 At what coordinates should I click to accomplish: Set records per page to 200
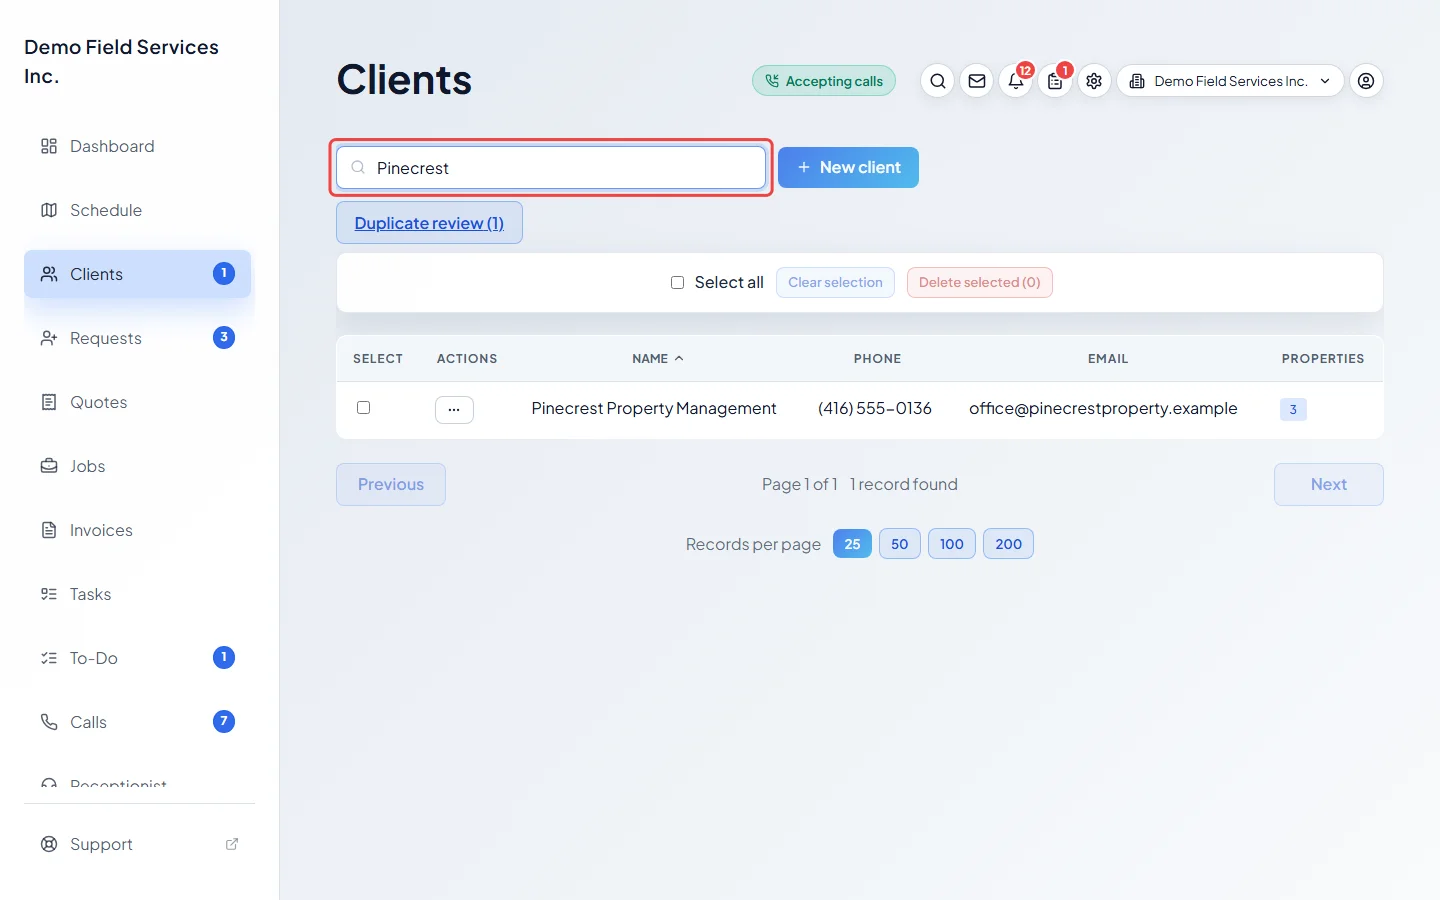point(1009,544)
